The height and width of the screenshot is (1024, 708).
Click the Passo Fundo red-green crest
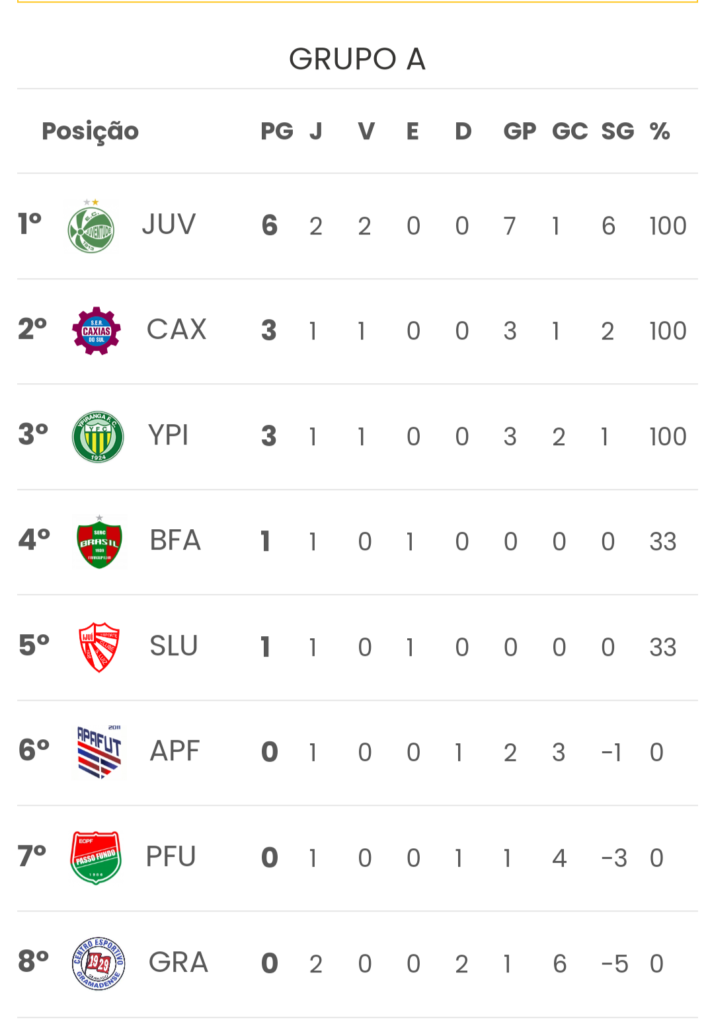pos(95,857)
